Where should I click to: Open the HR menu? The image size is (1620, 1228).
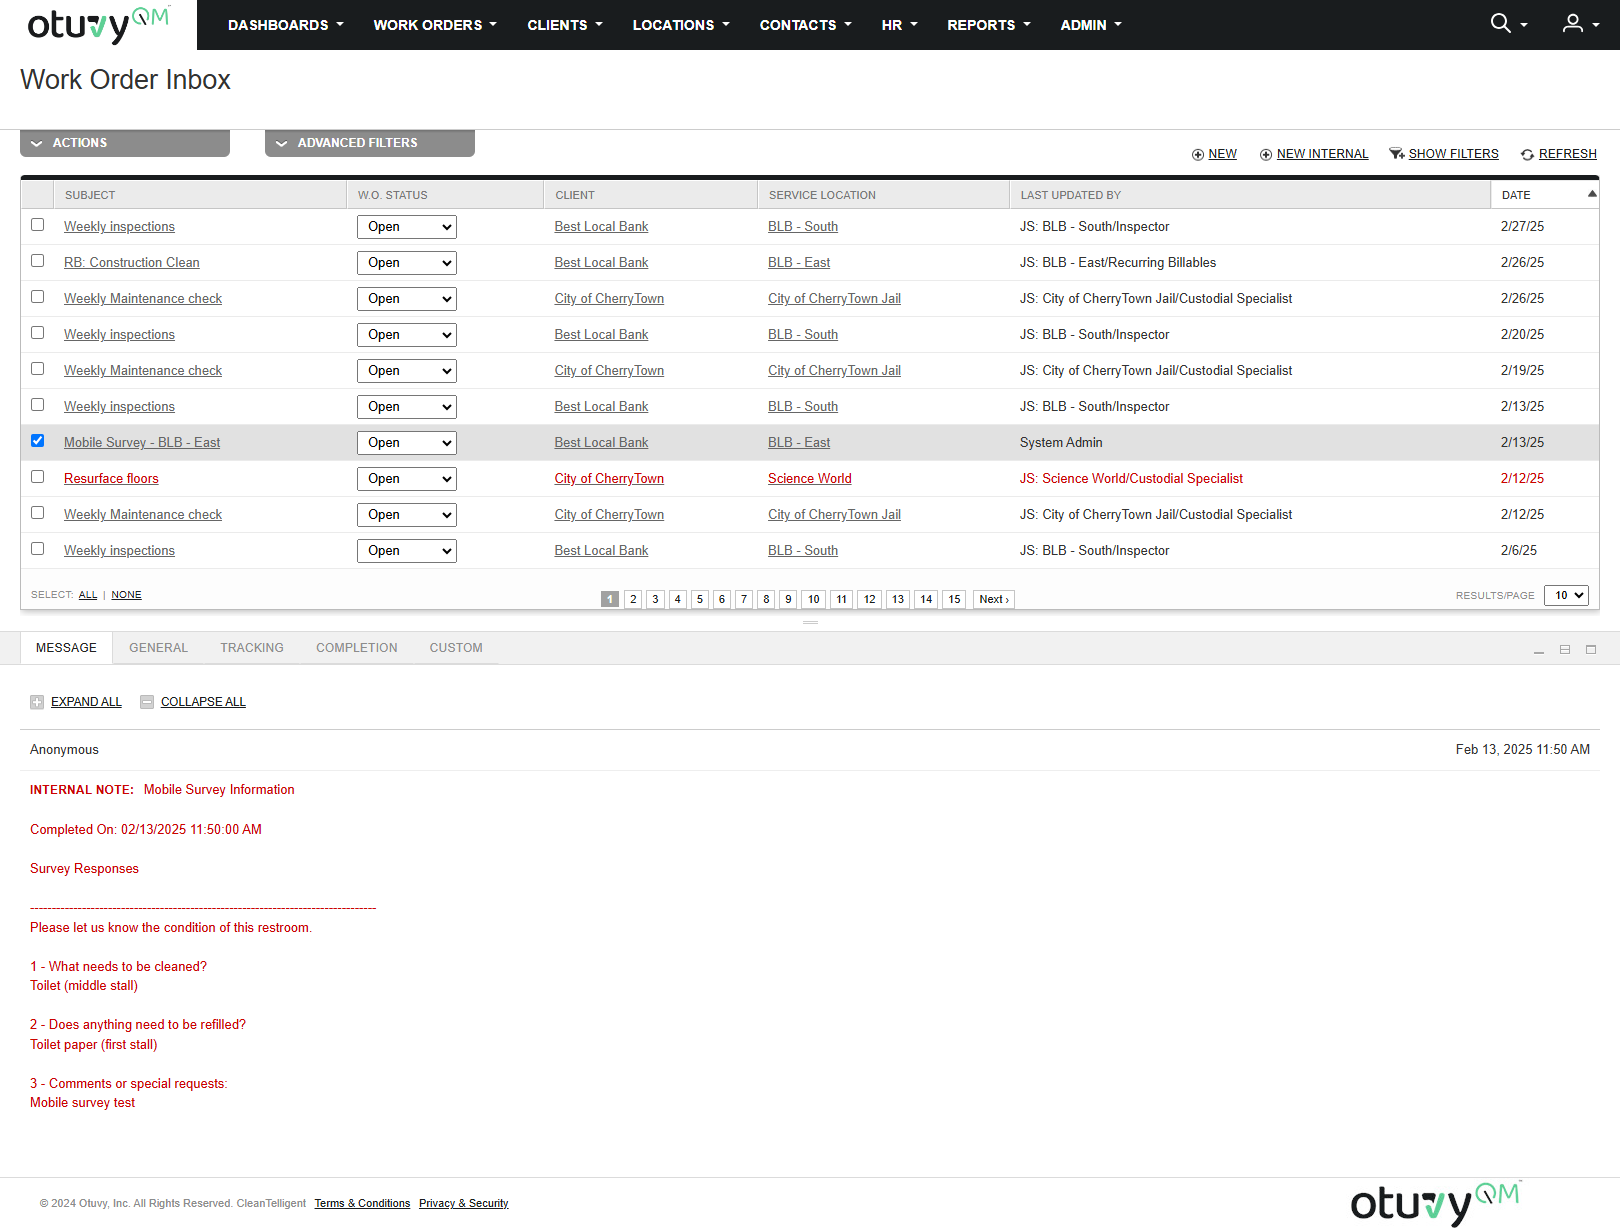coord(899,25)
